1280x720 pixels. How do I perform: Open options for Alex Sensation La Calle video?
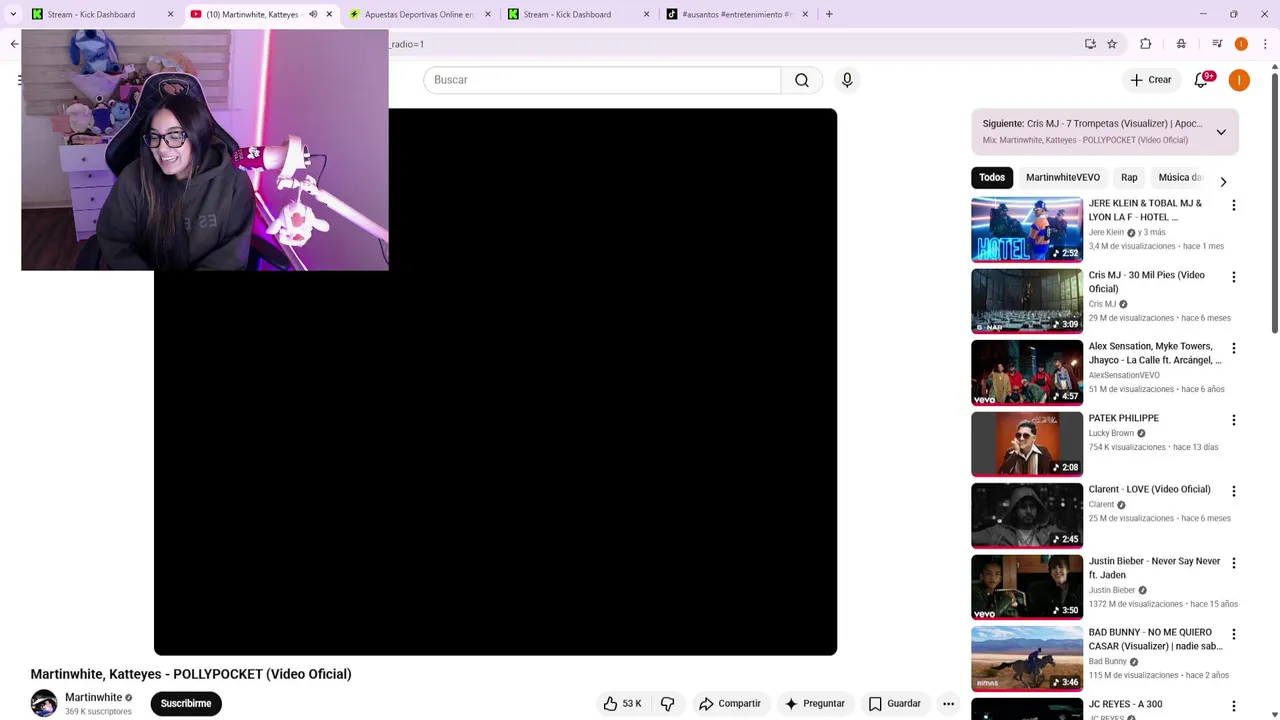[x=1233, y=348]
